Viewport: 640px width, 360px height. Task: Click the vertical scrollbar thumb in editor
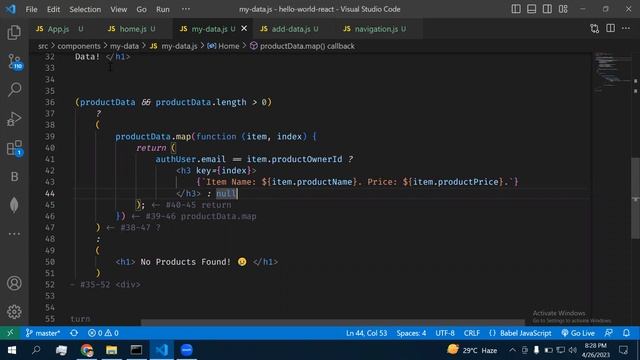(635, 198)
